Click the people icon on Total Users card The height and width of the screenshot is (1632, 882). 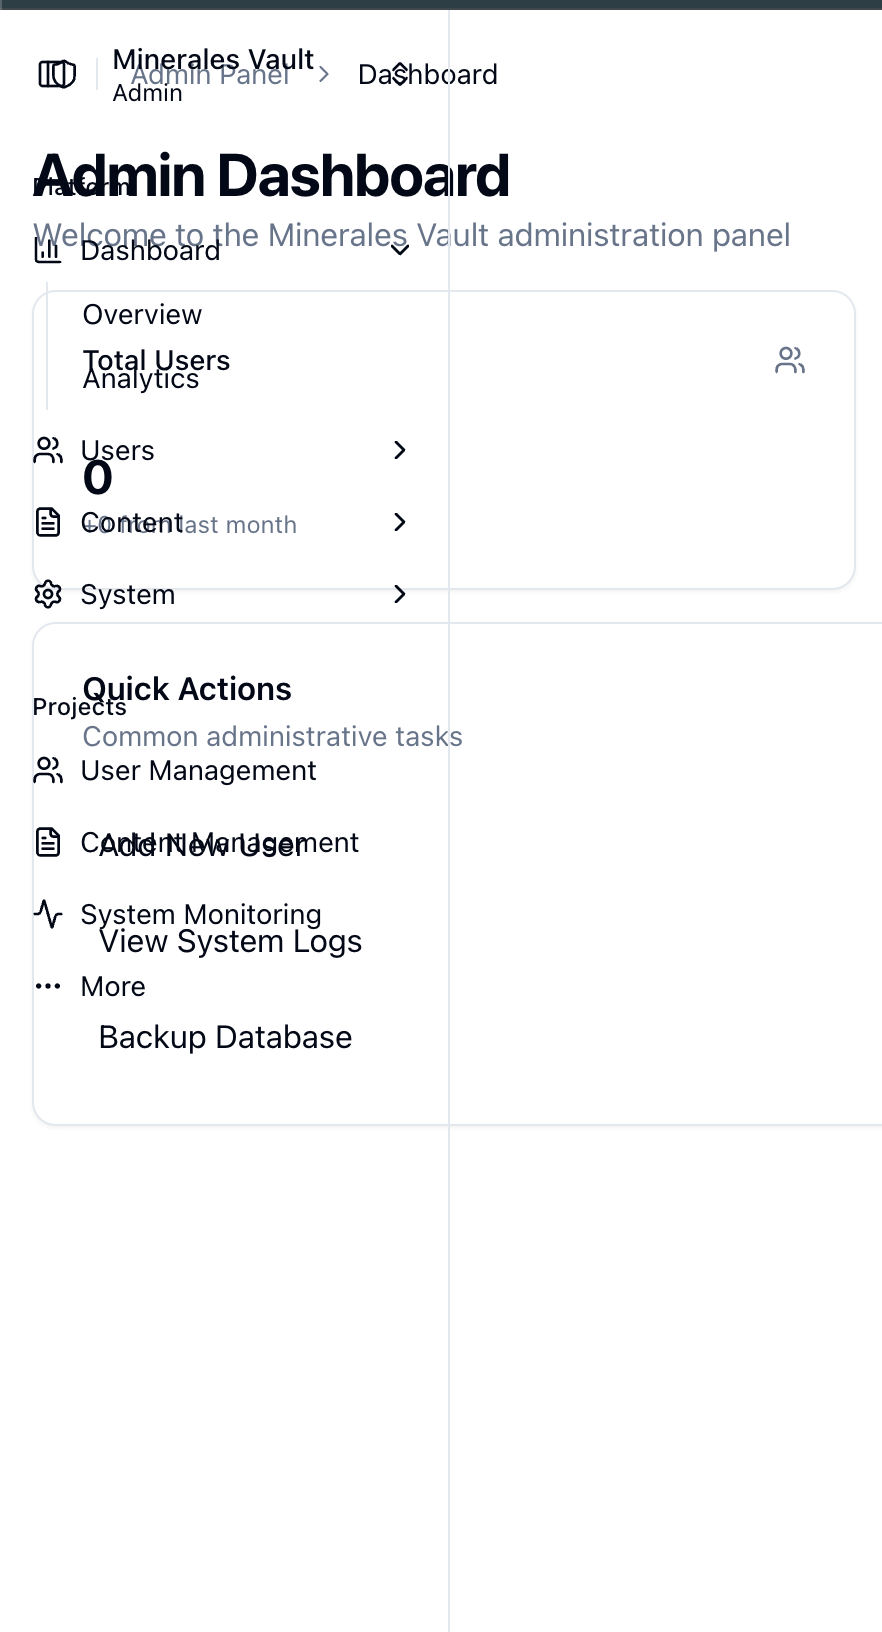click(789, 360)
